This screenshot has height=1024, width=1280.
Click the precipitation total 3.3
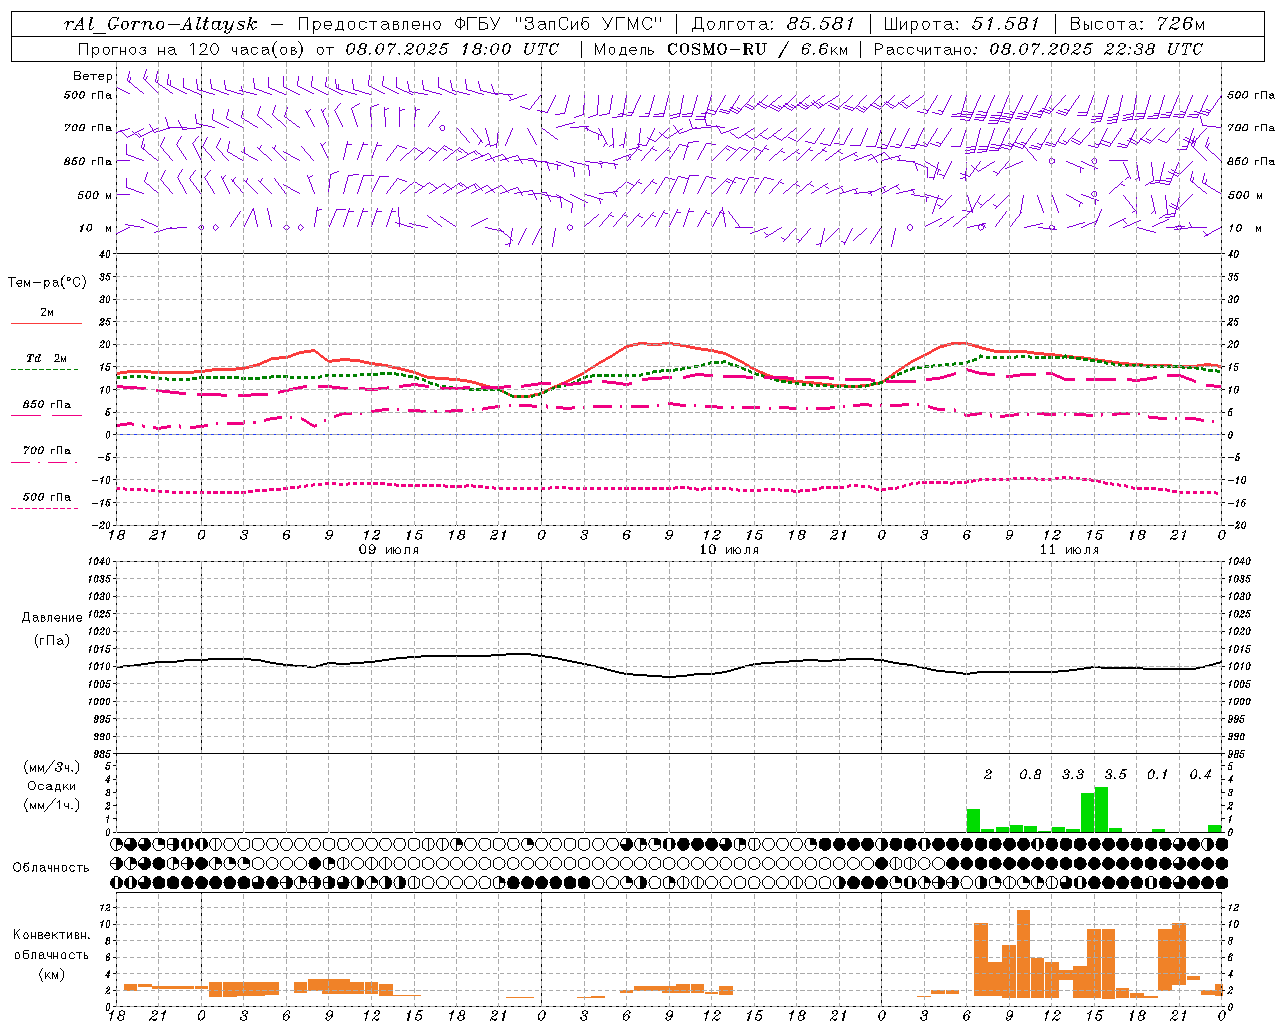(1073, 775)
